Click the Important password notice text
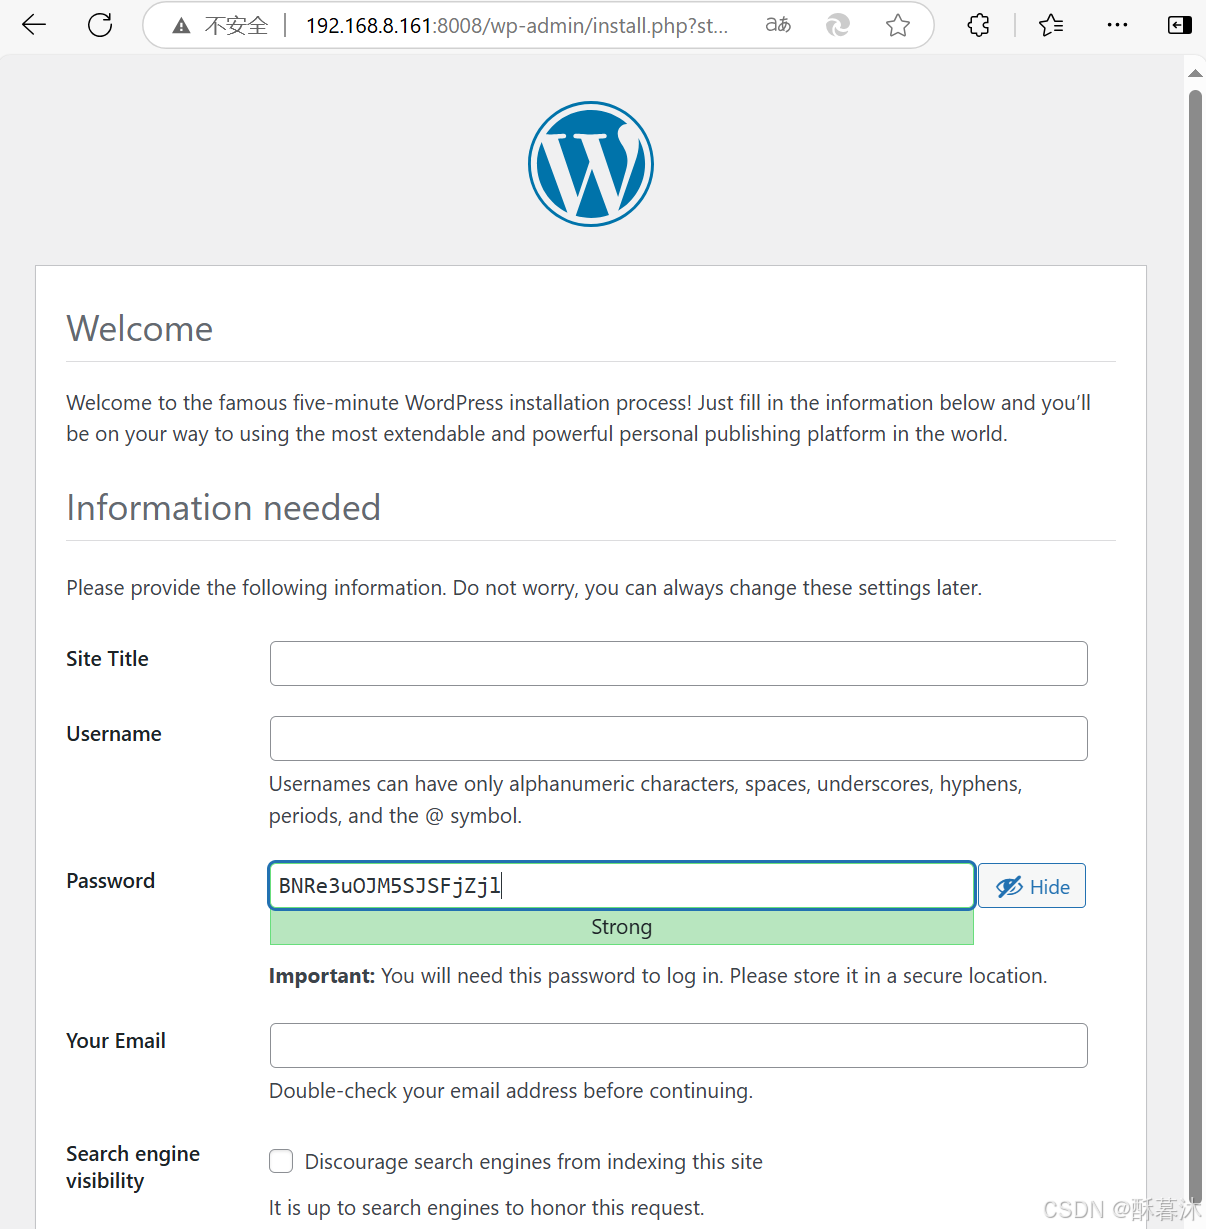 (x=658, y=976)
